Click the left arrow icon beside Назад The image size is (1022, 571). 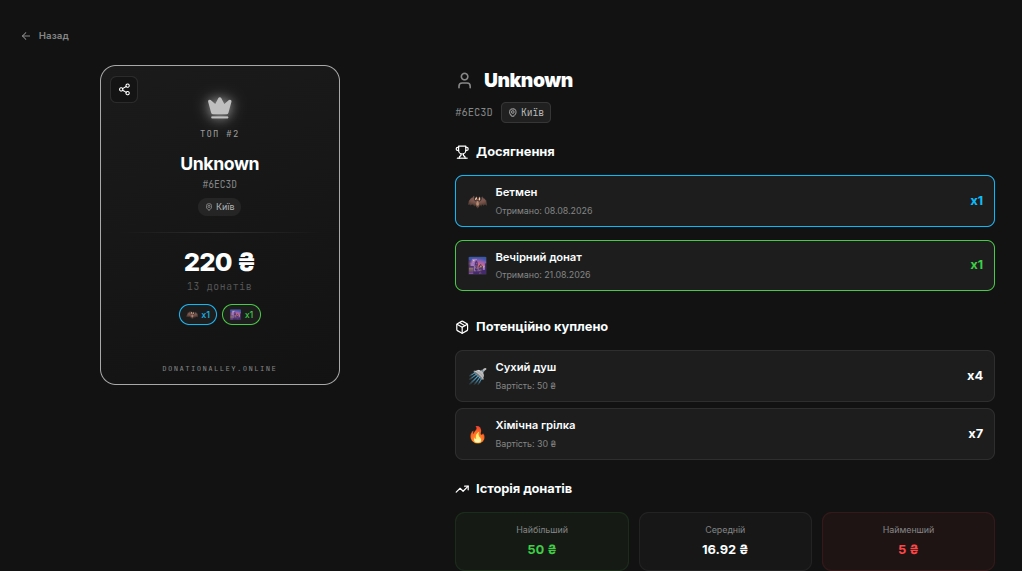click(x=26, y=36)
